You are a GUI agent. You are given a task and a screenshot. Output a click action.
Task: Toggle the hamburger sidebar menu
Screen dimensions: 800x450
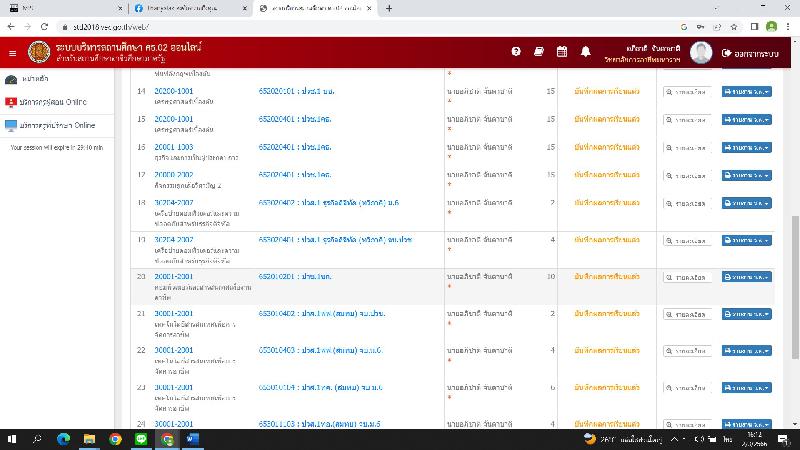[12, 52]
